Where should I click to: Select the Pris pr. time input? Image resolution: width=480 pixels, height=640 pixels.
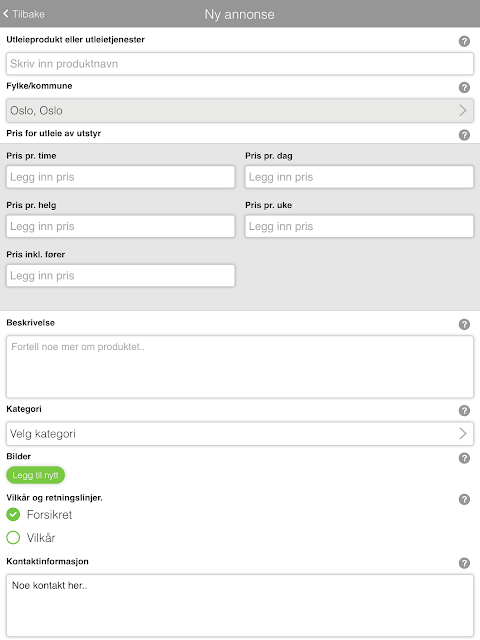pos(120,177)
